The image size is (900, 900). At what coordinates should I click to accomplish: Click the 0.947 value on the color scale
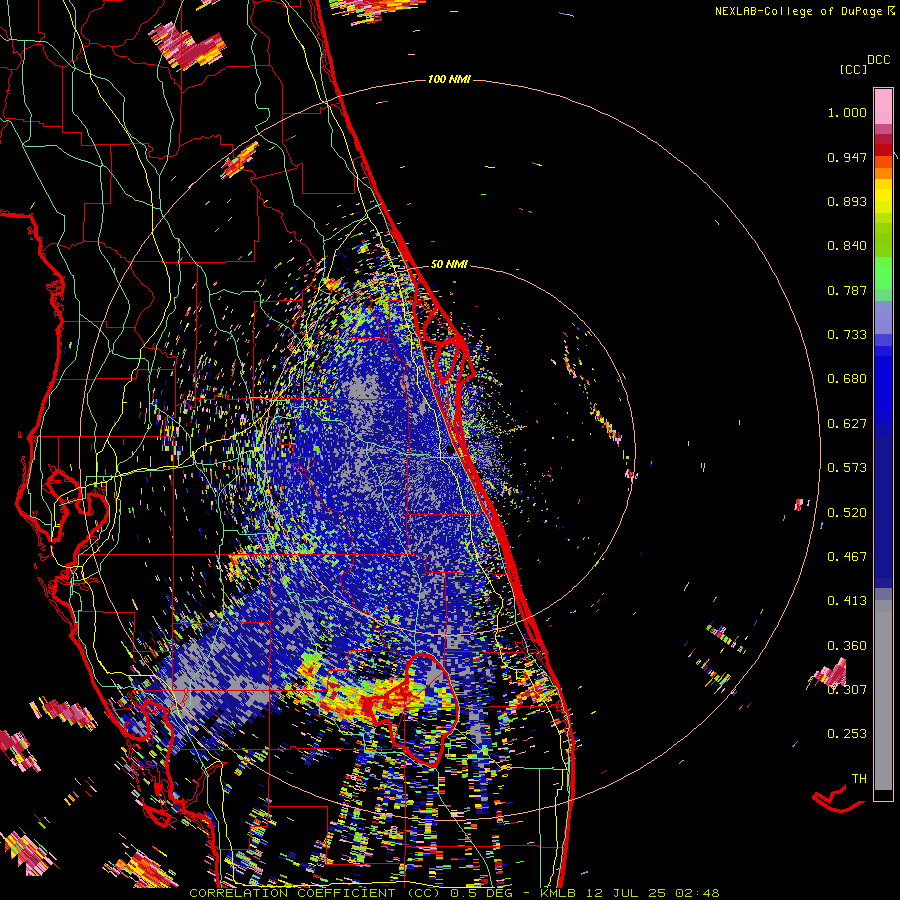pos(847,157)
